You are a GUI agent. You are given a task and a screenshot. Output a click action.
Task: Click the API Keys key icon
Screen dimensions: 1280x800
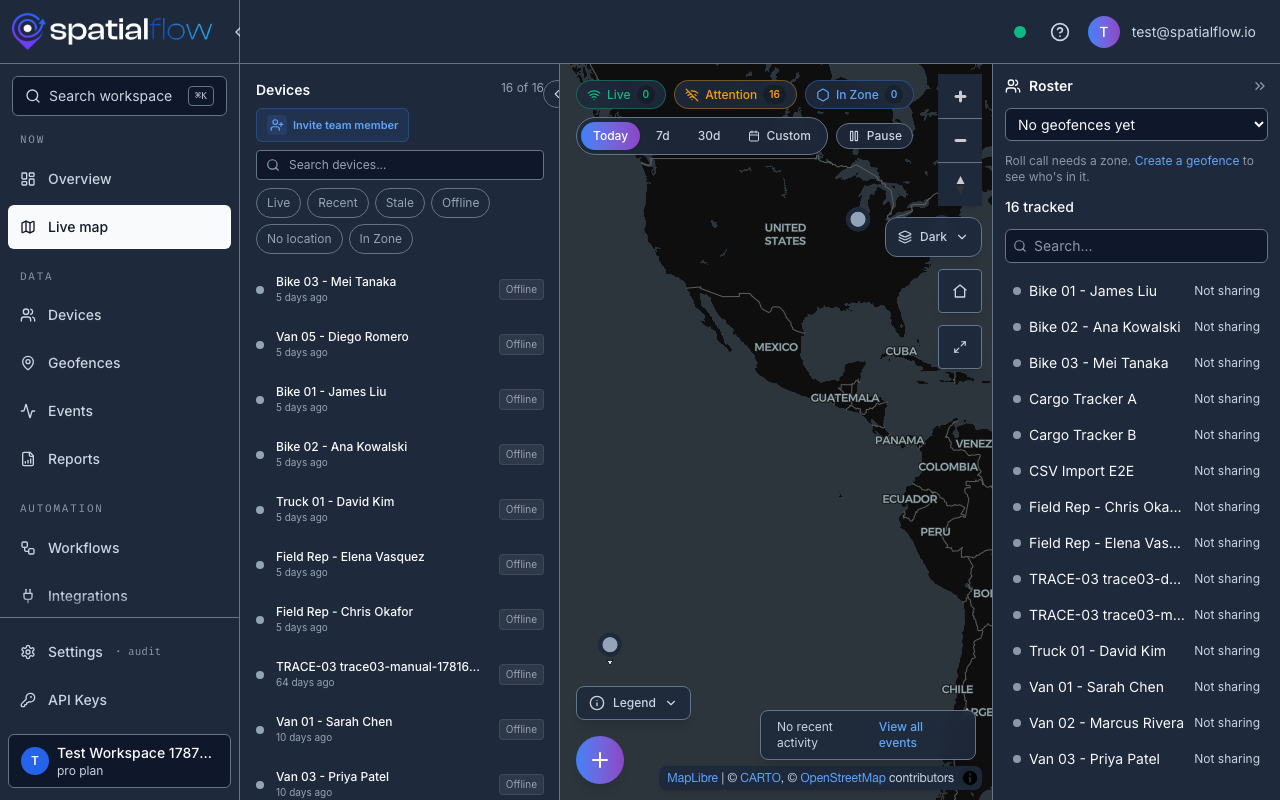pos(28,700)
